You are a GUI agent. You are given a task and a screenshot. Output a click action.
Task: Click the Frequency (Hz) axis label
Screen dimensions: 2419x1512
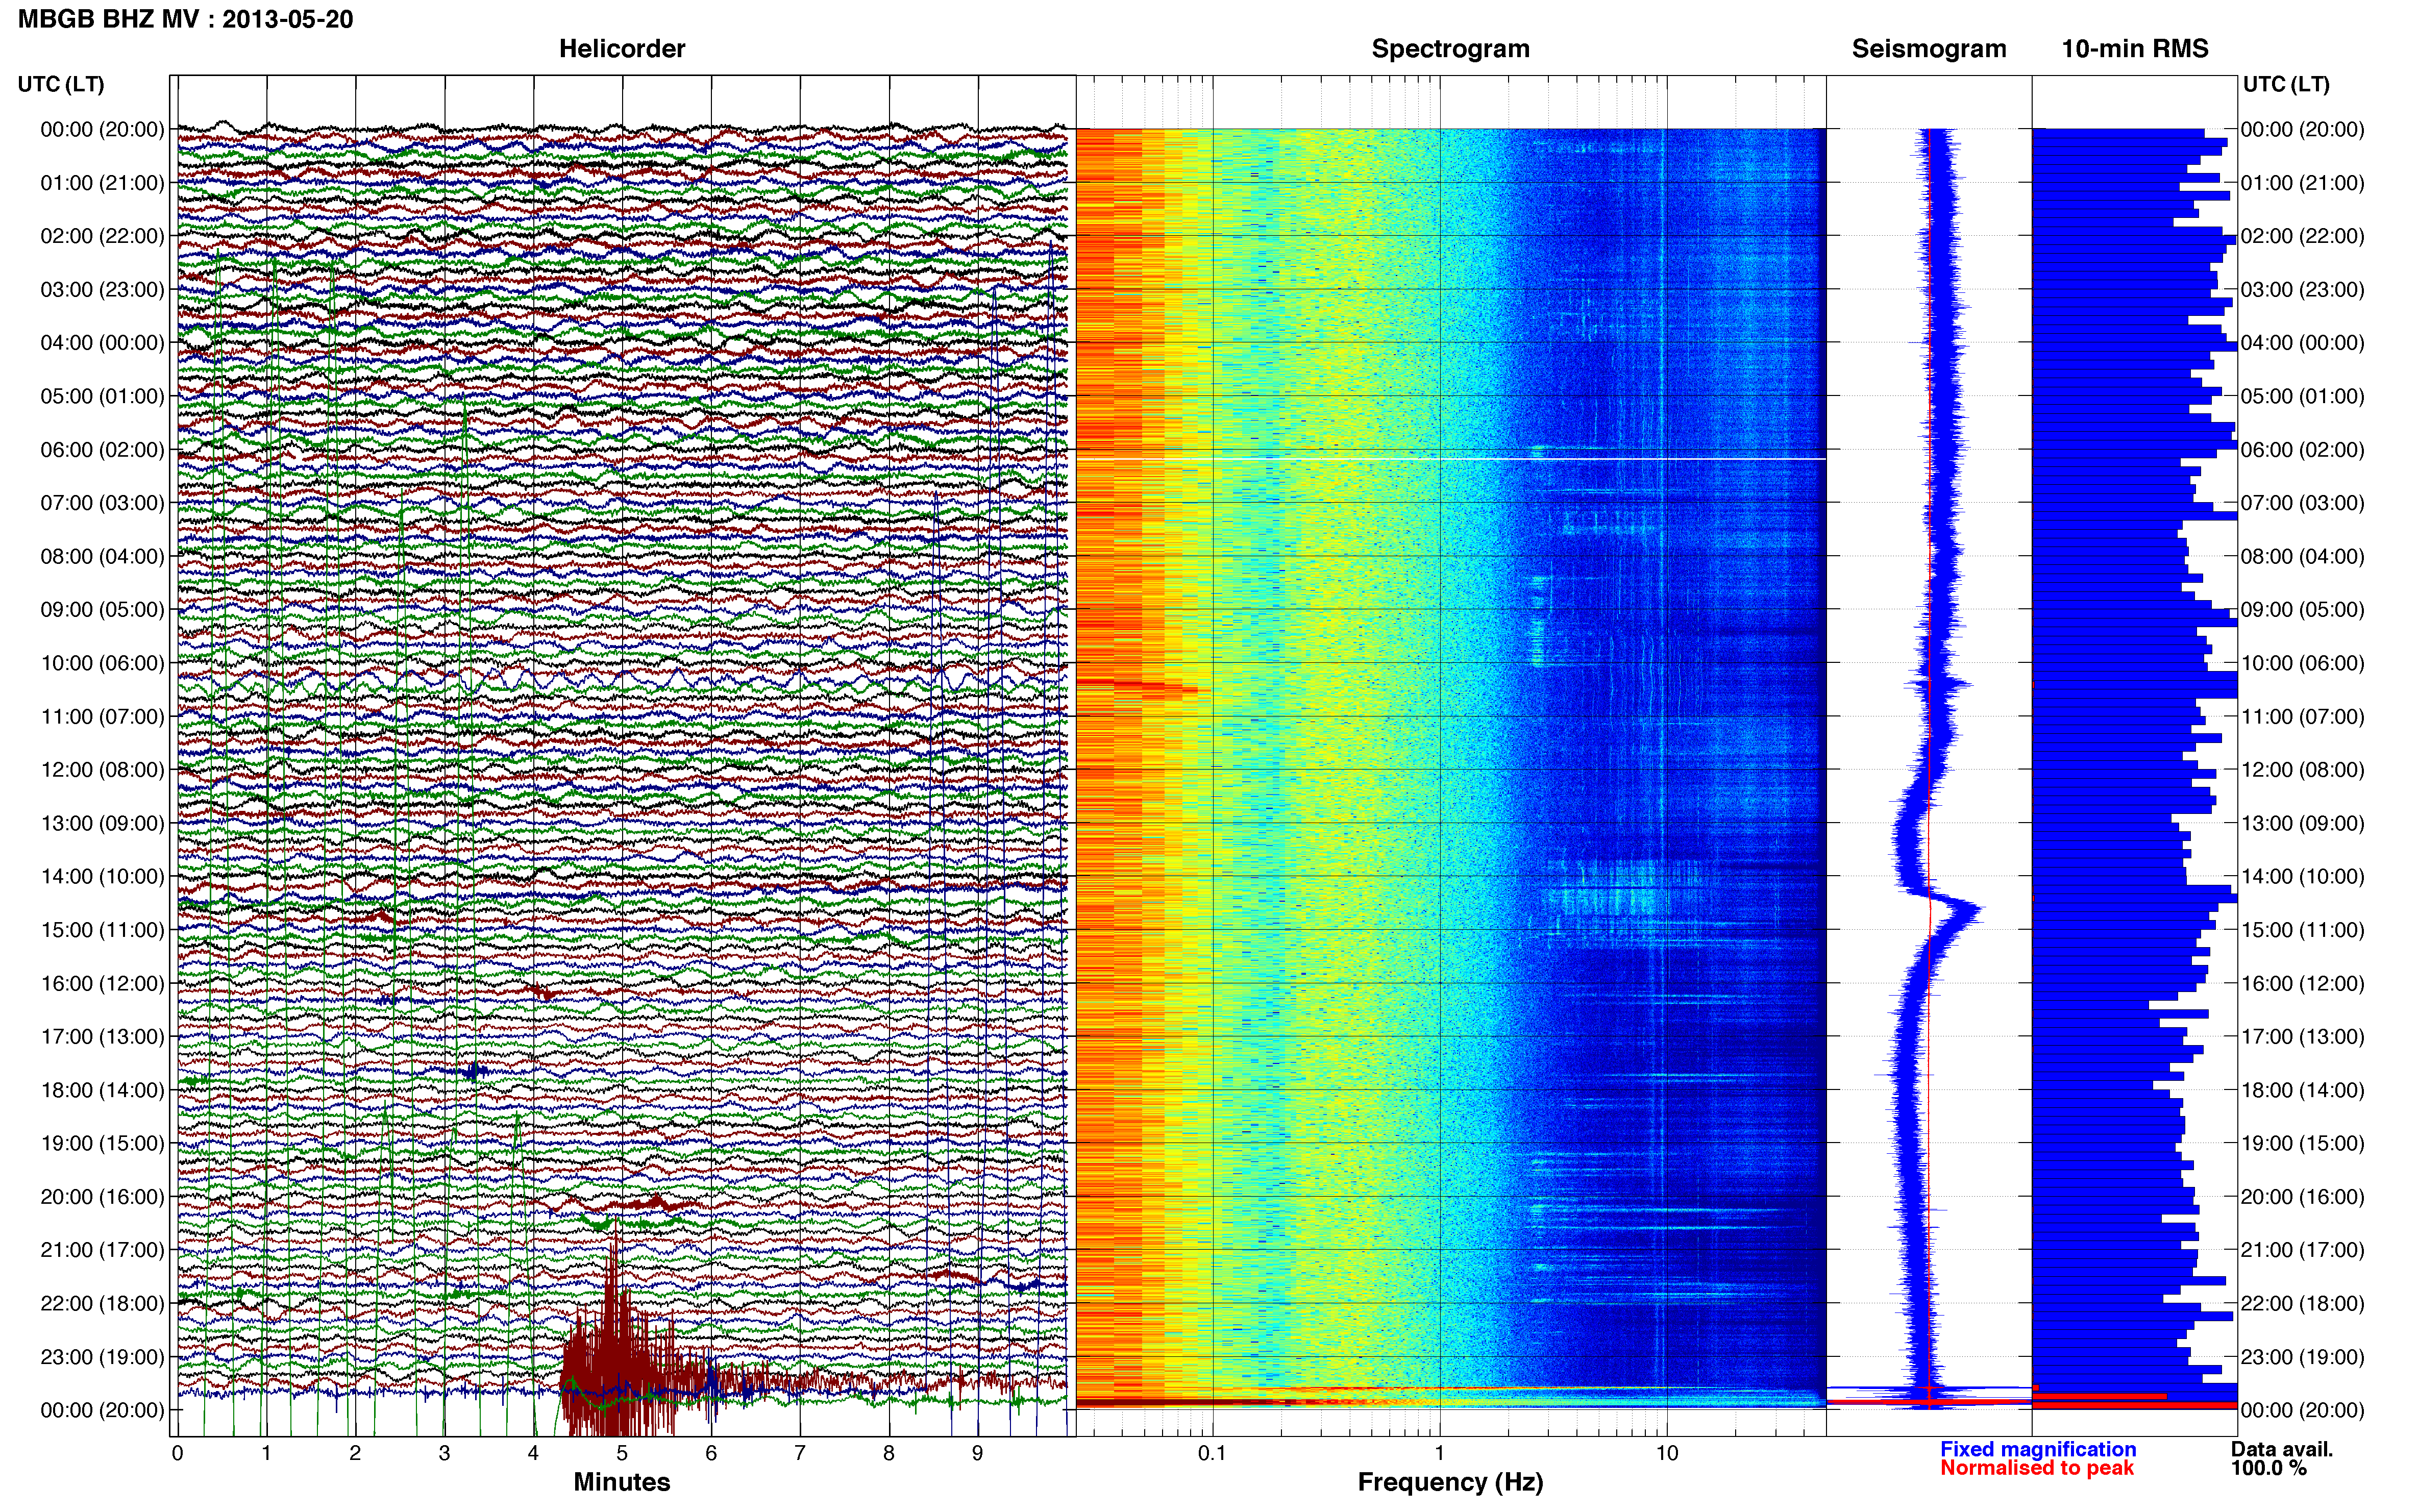[x=1450, y=1482]
